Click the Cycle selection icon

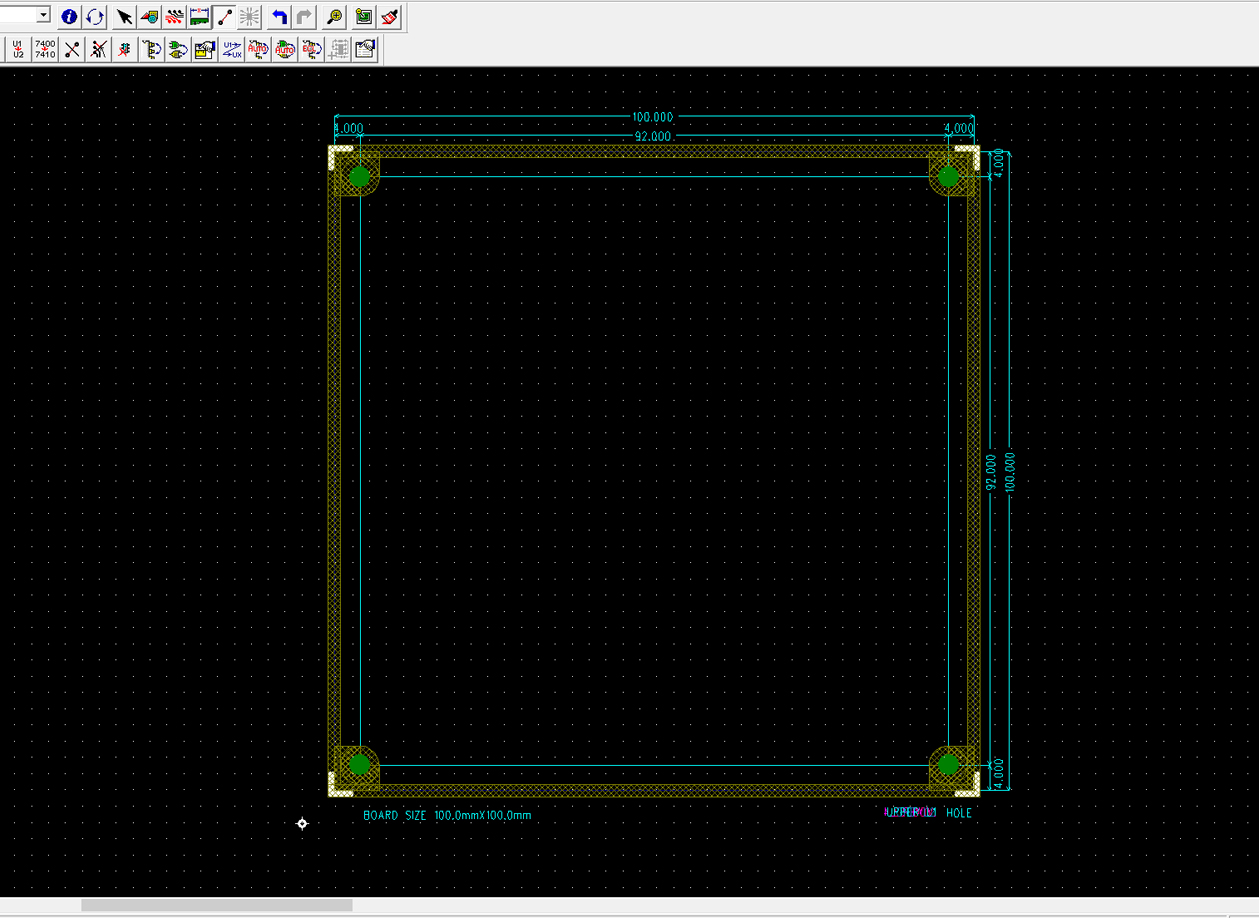94,17
